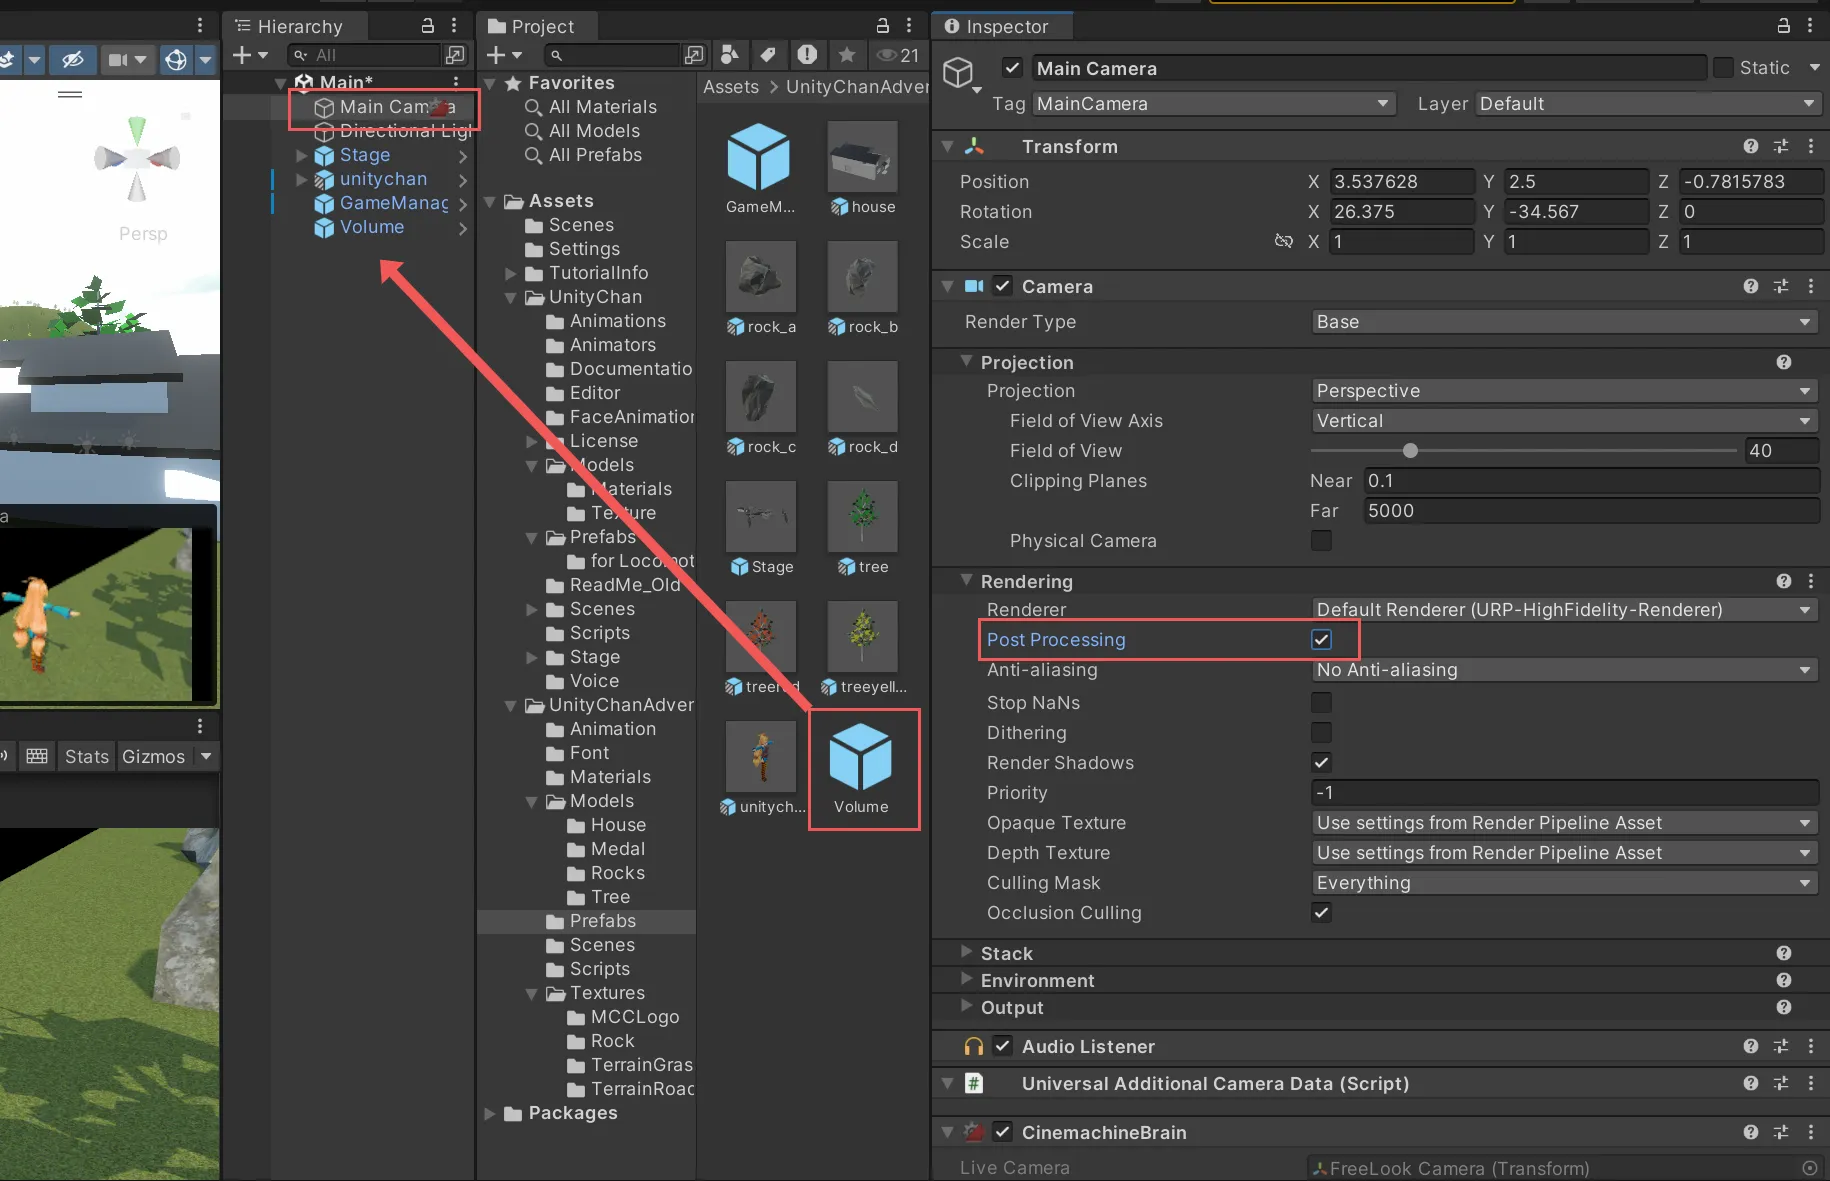Viewport: 1830px width, 1181px height.
Task: Open Camera component presets icon
Action: click(1781, 286)
